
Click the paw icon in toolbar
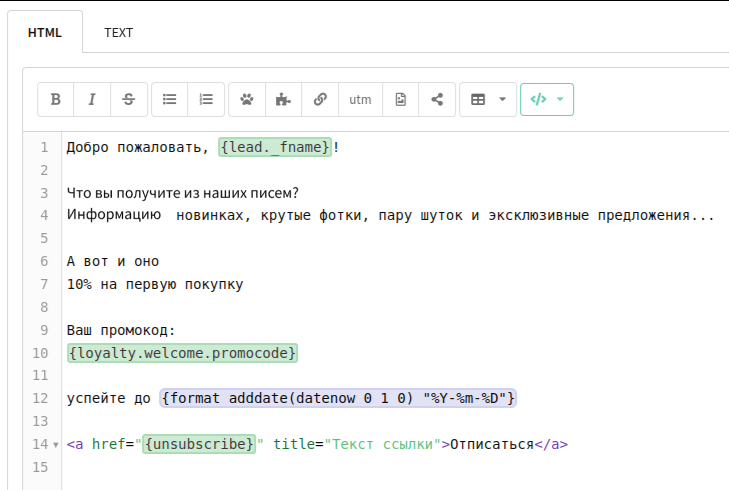[247, 99]
